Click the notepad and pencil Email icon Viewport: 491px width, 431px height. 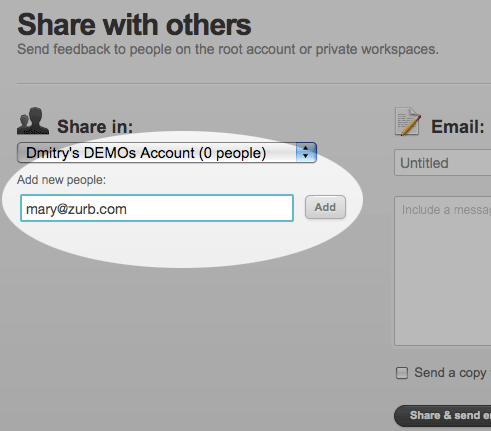408,121
